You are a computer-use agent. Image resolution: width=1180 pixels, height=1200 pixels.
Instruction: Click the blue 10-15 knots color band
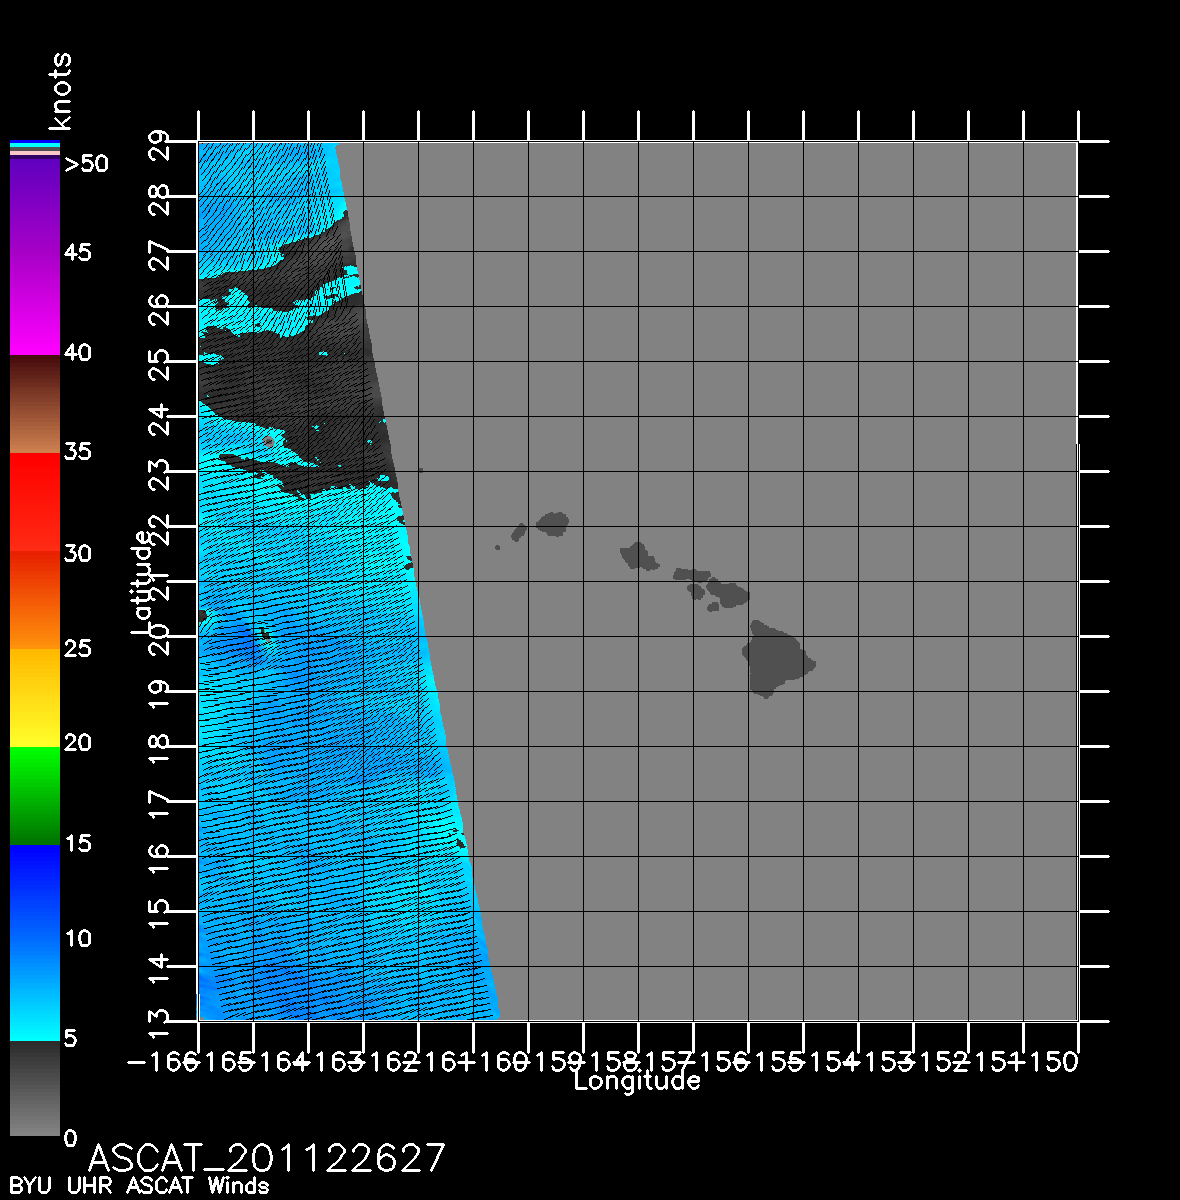34,892
